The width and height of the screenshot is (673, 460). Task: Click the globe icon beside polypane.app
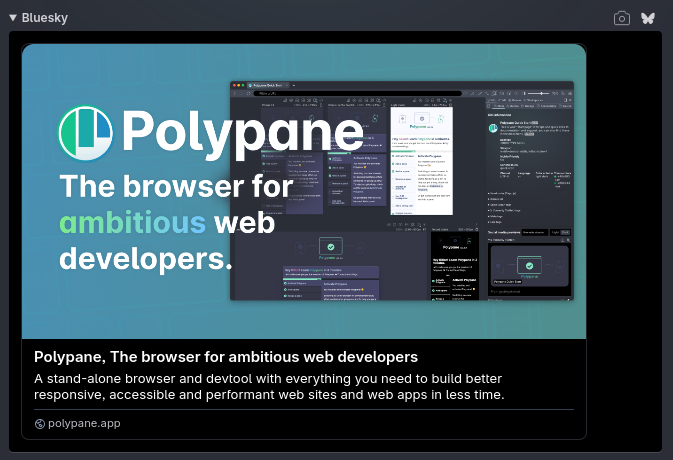(x=39, y=424)
